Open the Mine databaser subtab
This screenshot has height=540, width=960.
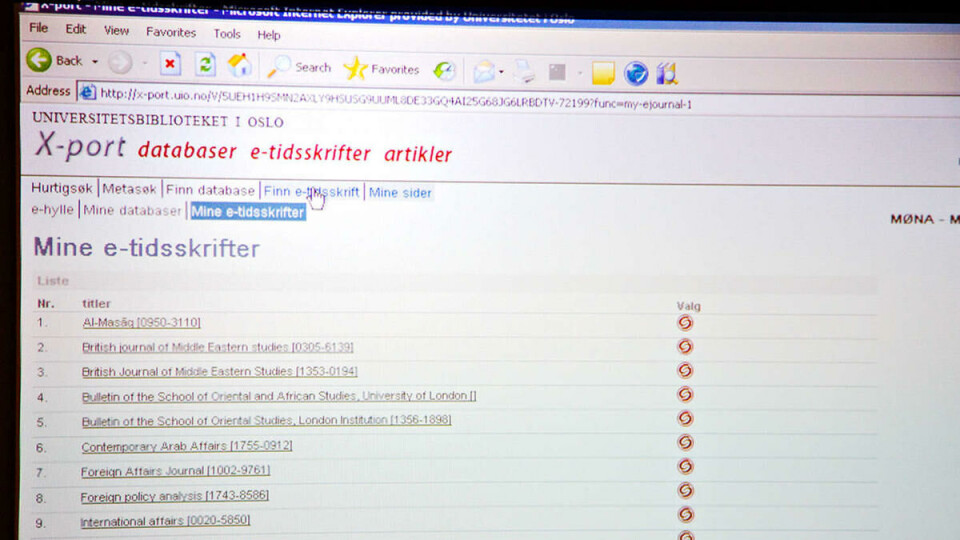click(132, 211)
